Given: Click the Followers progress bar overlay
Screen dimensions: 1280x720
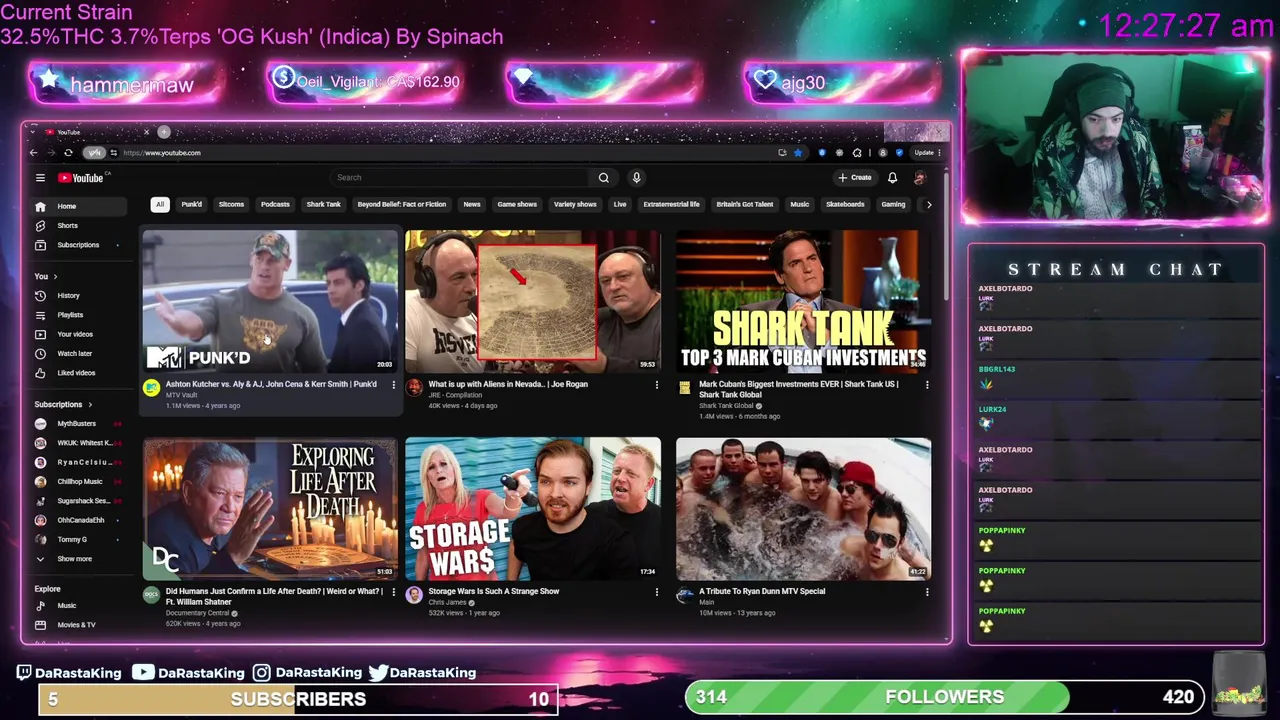Looking at the screenshot, I should point(944,697).
